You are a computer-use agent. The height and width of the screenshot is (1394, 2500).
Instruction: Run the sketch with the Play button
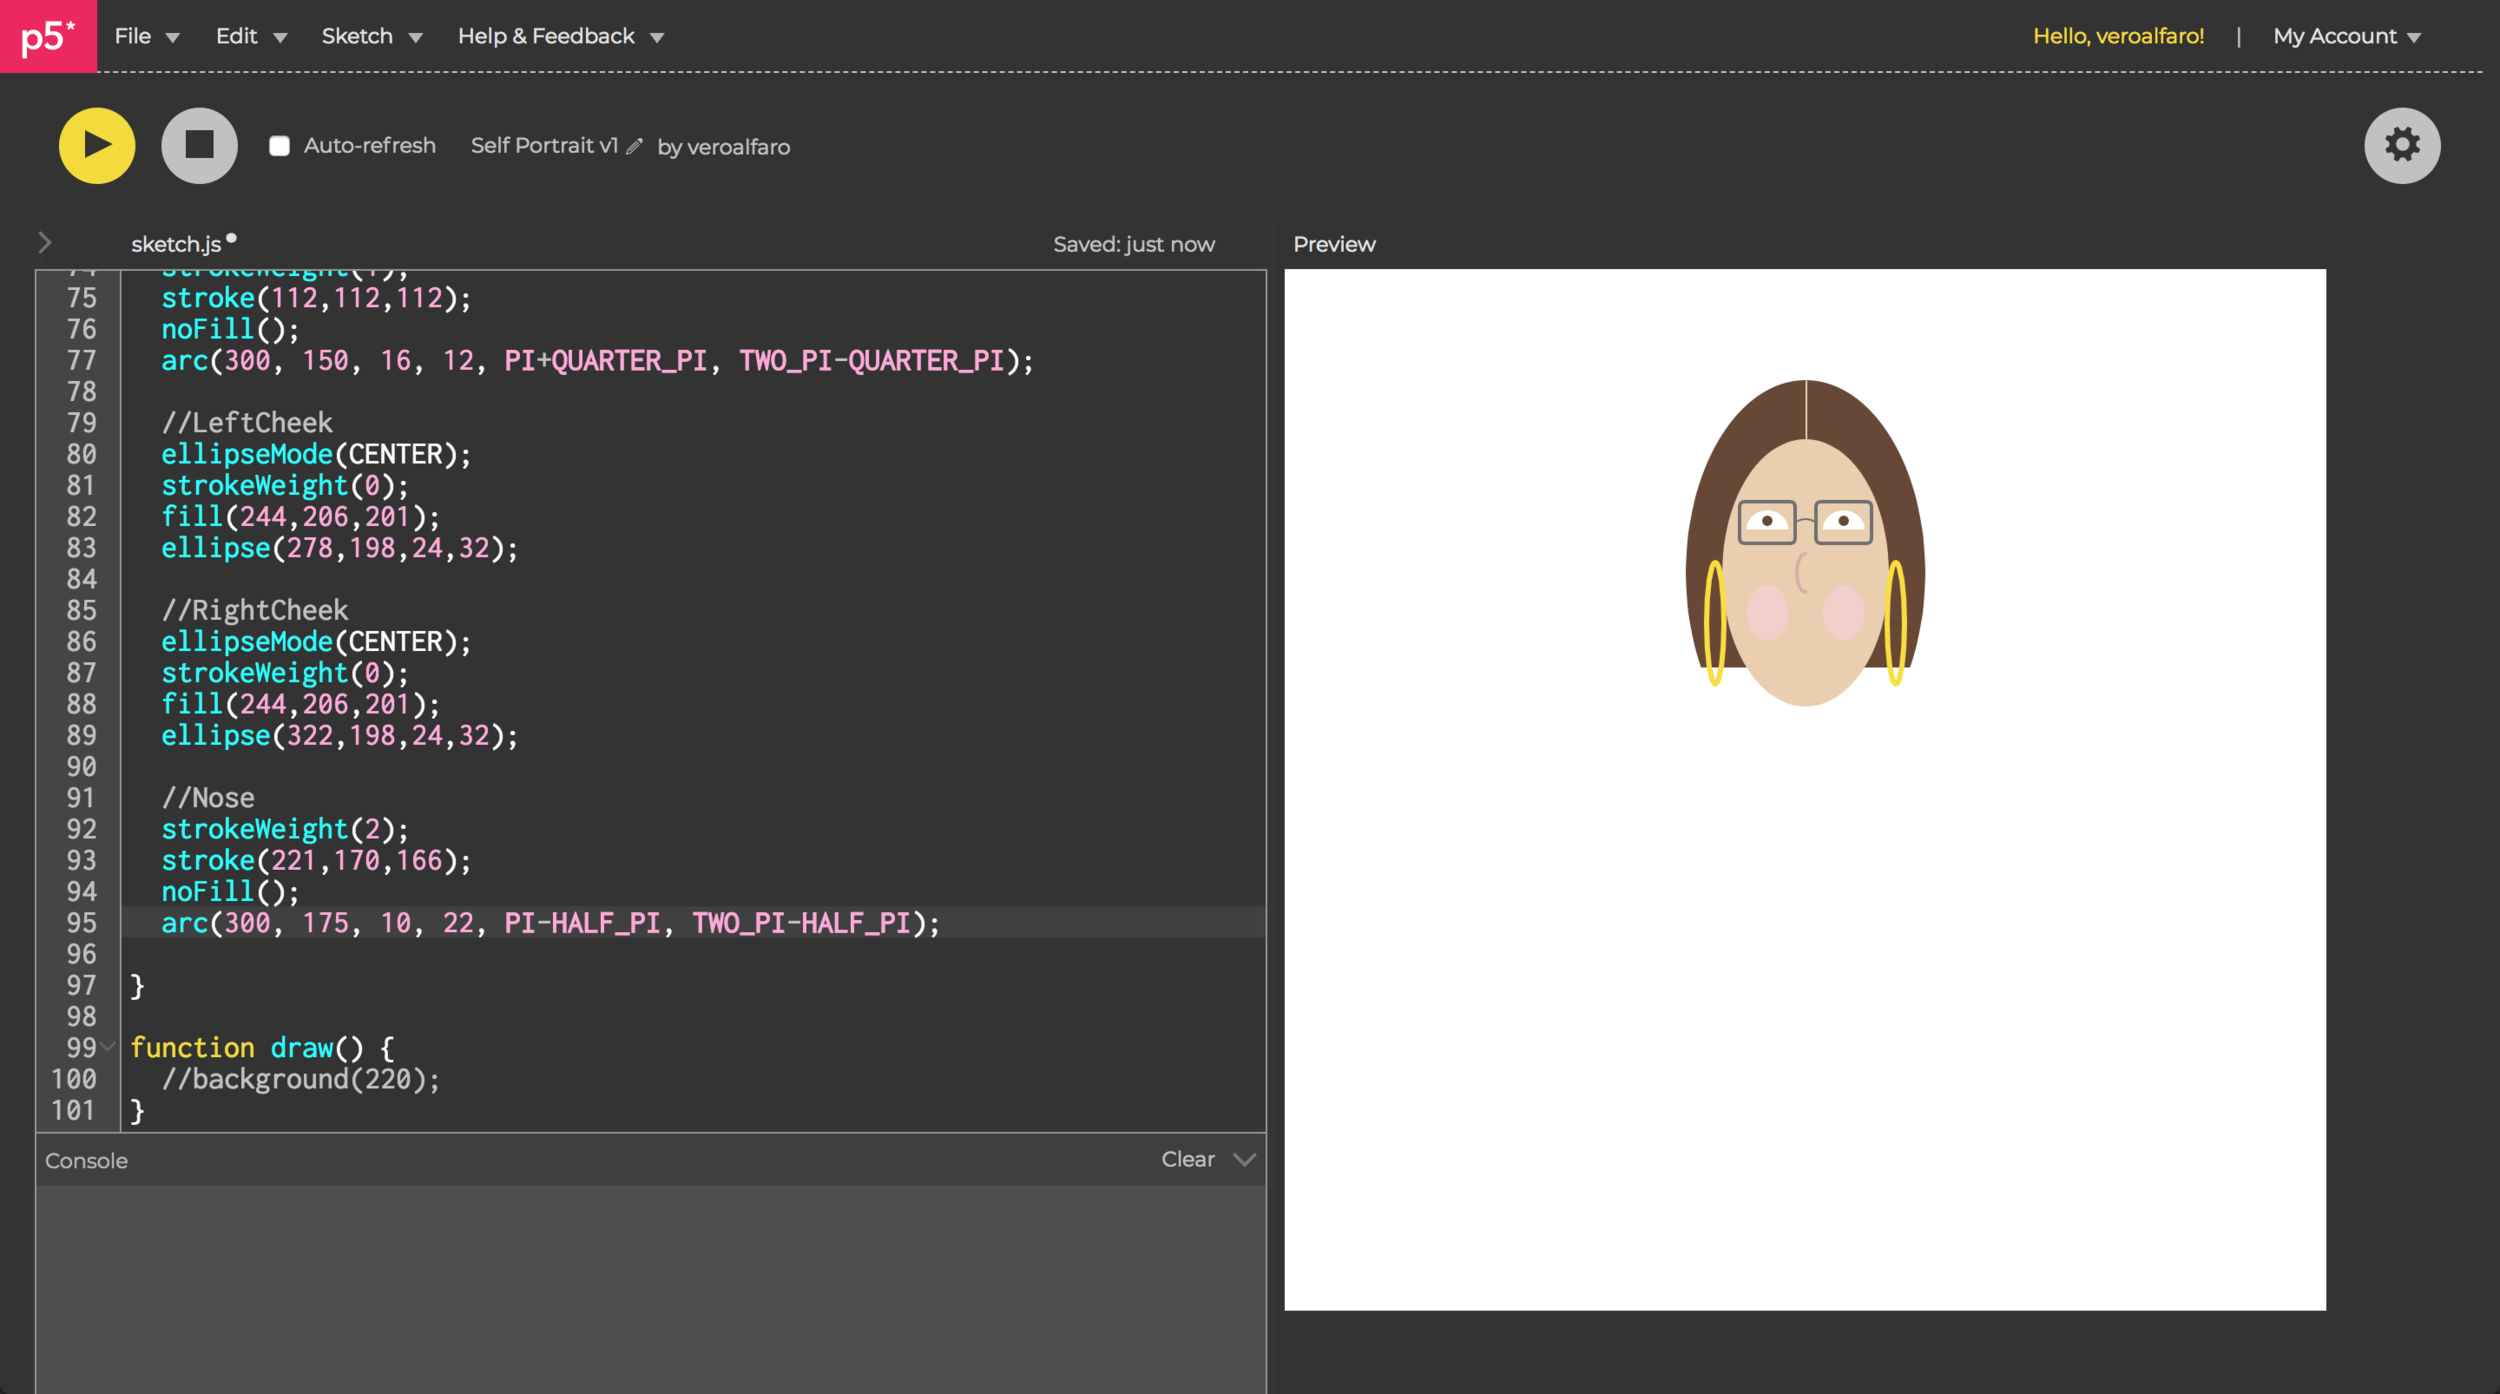(96, 145)
